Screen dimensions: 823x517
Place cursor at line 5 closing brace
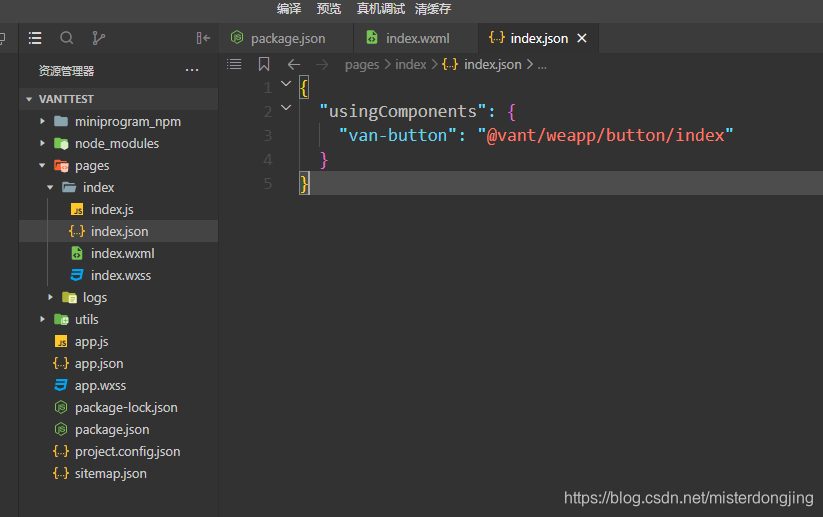[304, 183]
